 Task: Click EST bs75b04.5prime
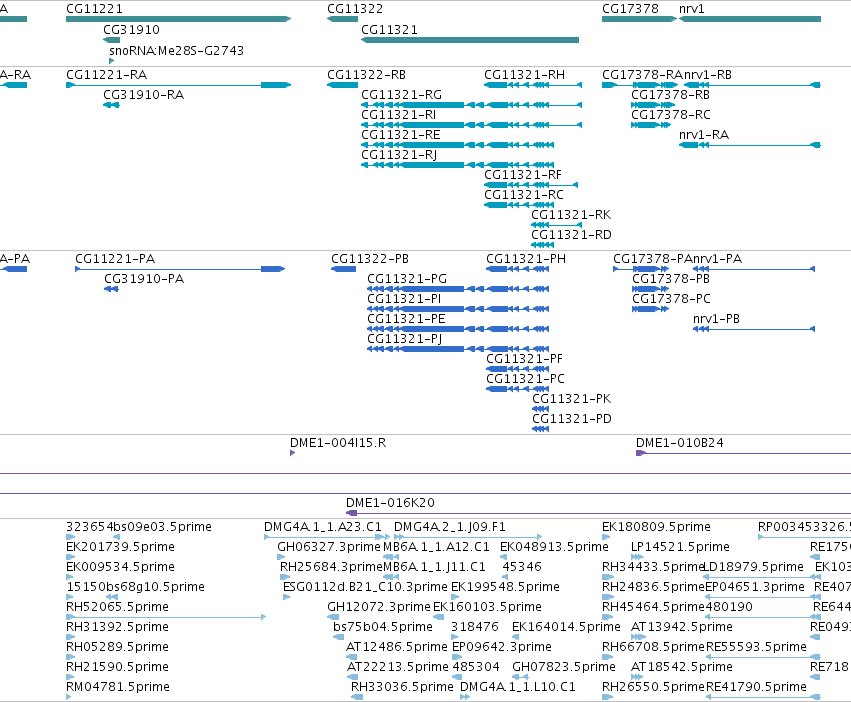point(383,627)
